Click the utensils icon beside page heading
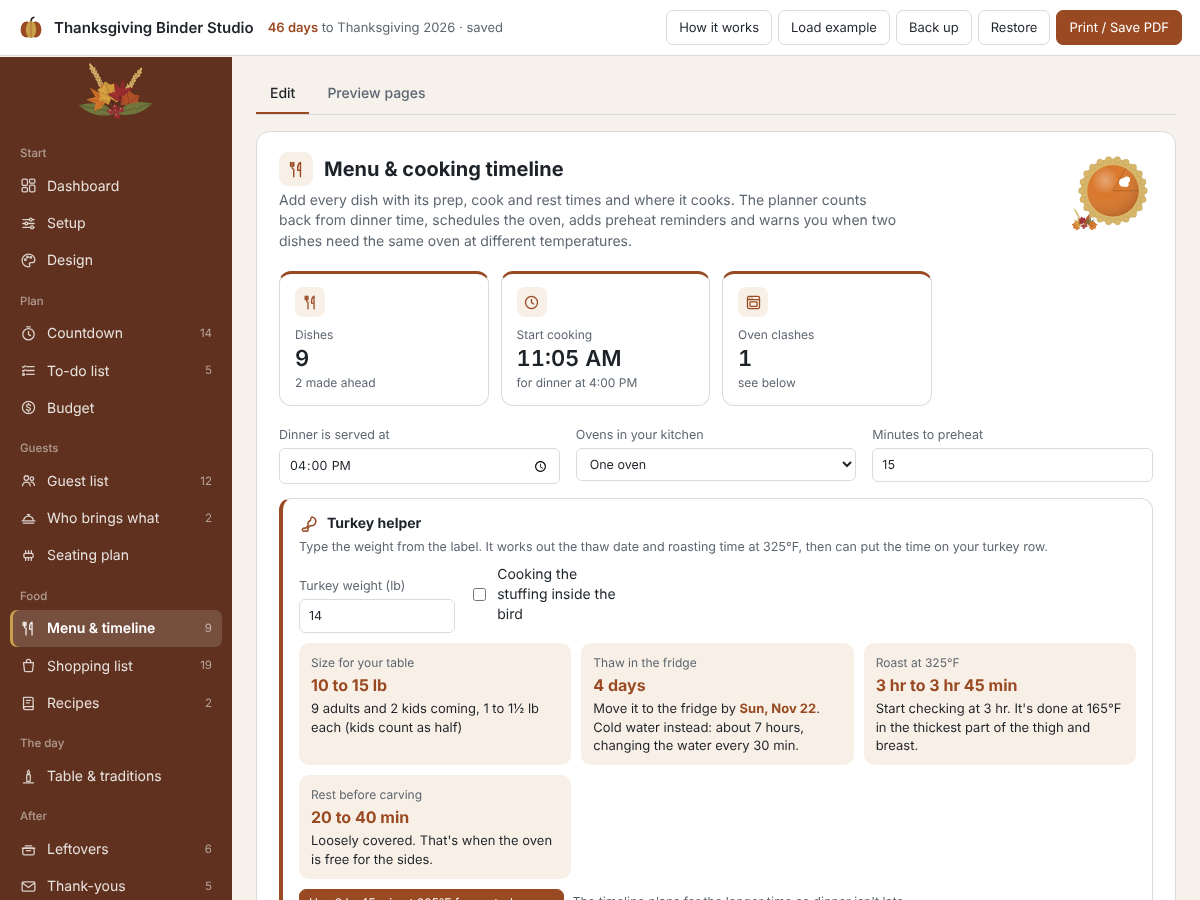The image size is (1200, 900). [x=296, y=169]
